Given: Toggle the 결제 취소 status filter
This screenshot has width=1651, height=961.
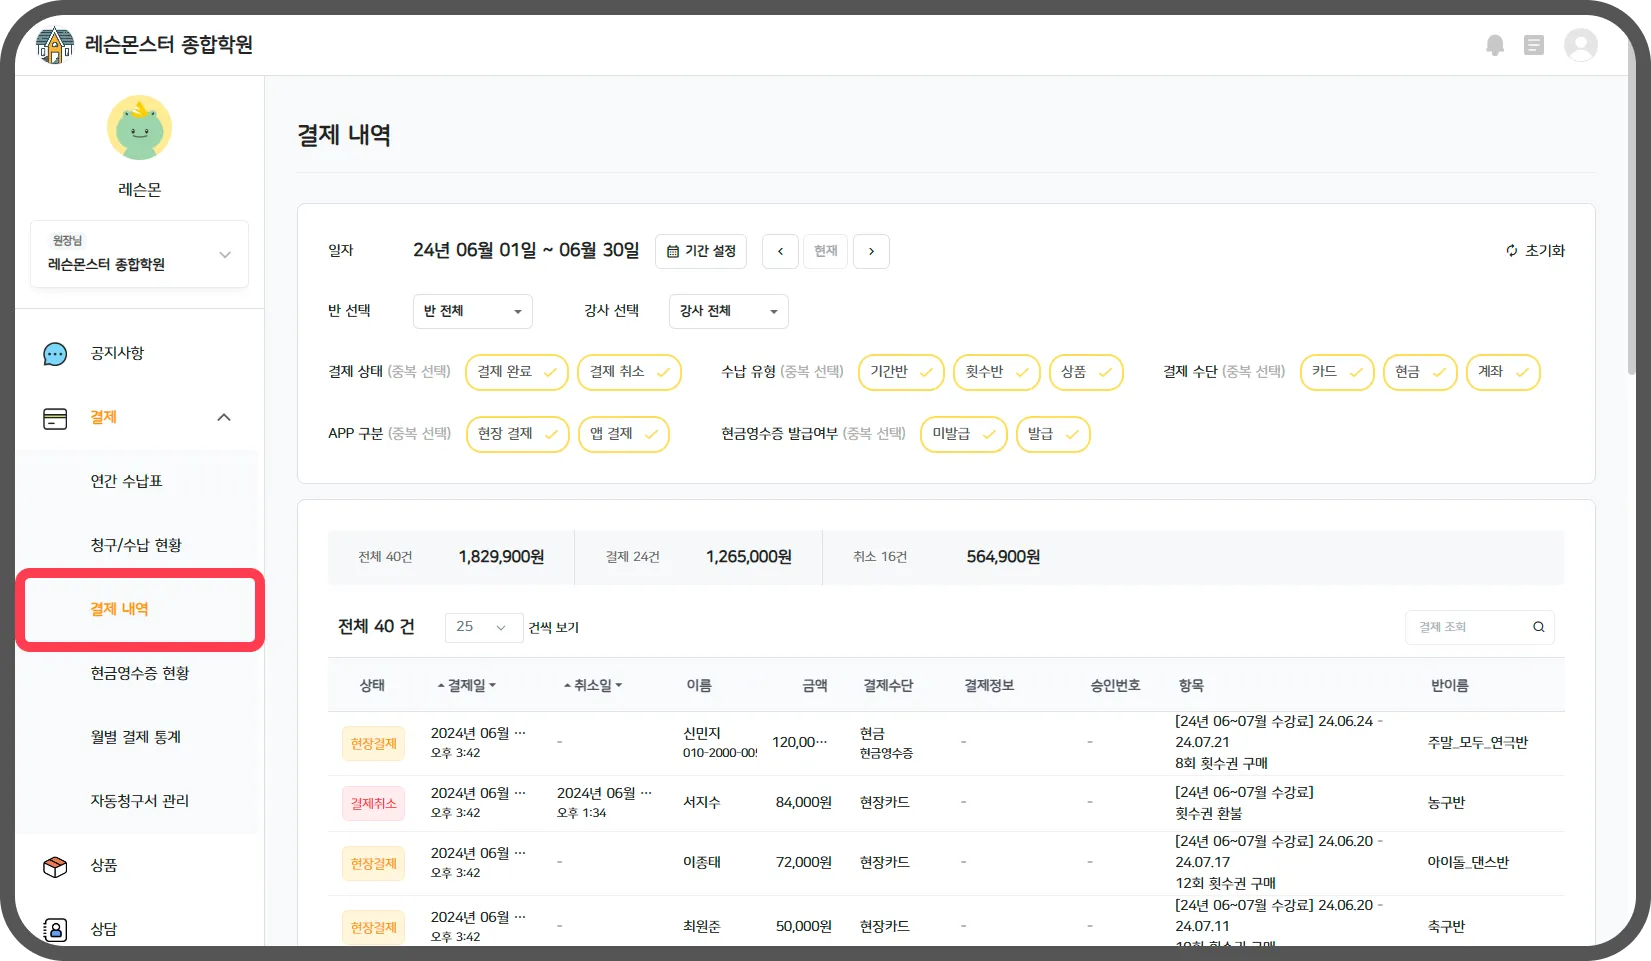Looking at the screenshot, I should click(629, 372).
